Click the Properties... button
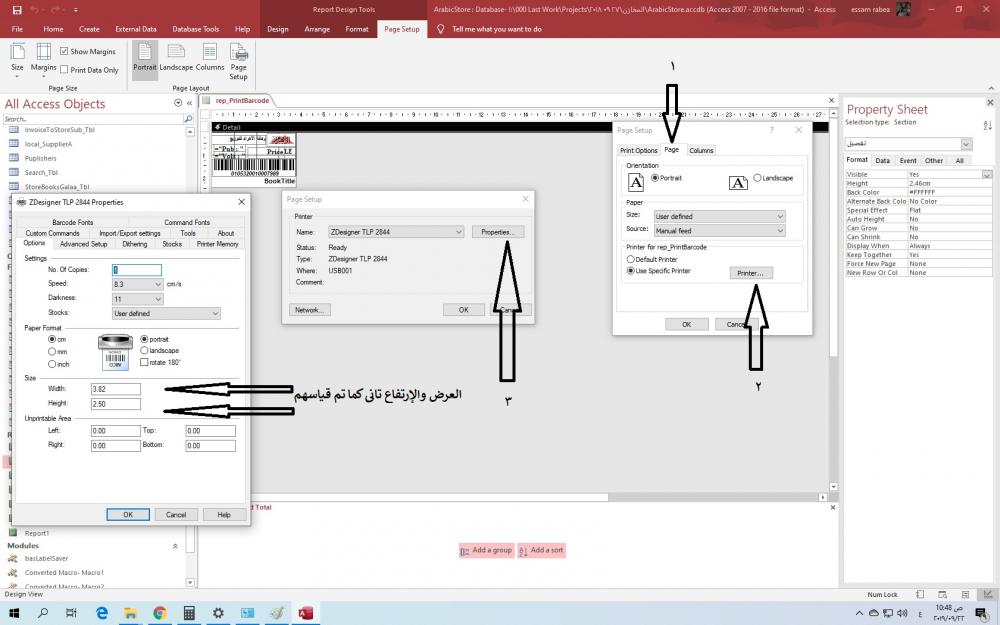 tap(498, 232)
